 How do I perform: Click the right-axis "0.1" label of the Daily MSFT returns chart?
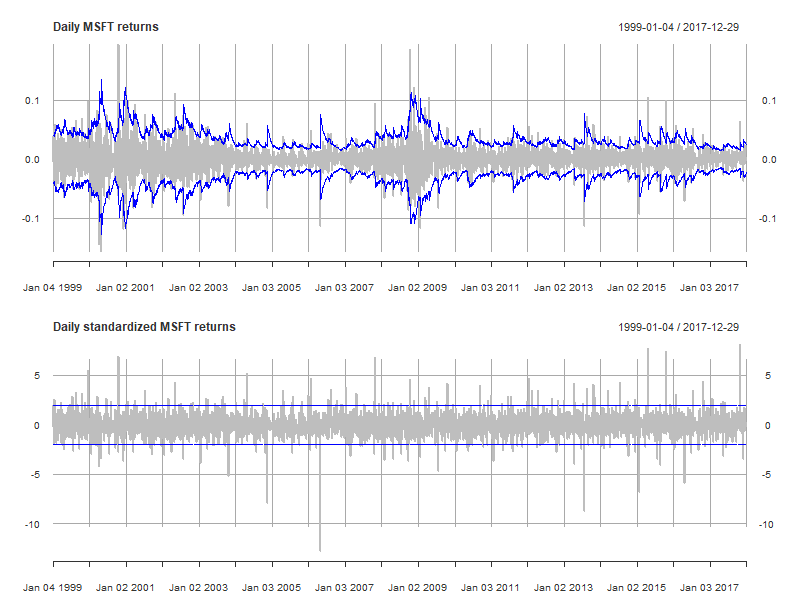[769, 101]
